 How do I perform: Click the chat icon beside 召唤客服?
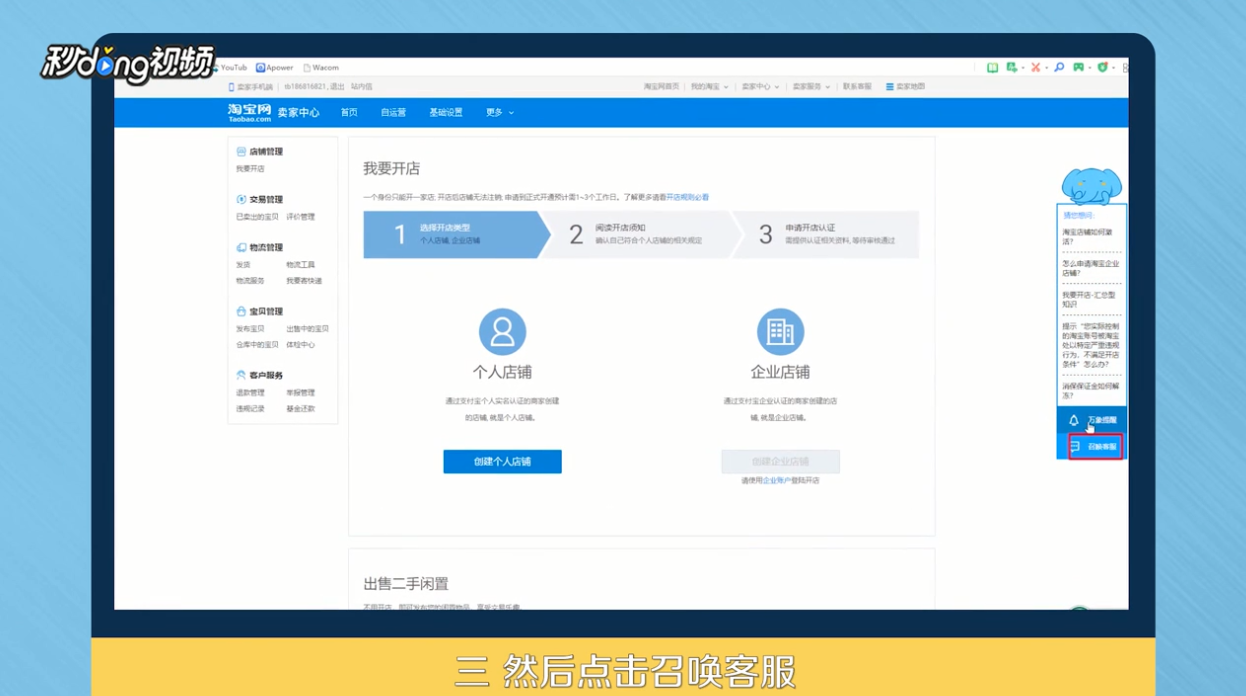click(x=1076, y=447)
